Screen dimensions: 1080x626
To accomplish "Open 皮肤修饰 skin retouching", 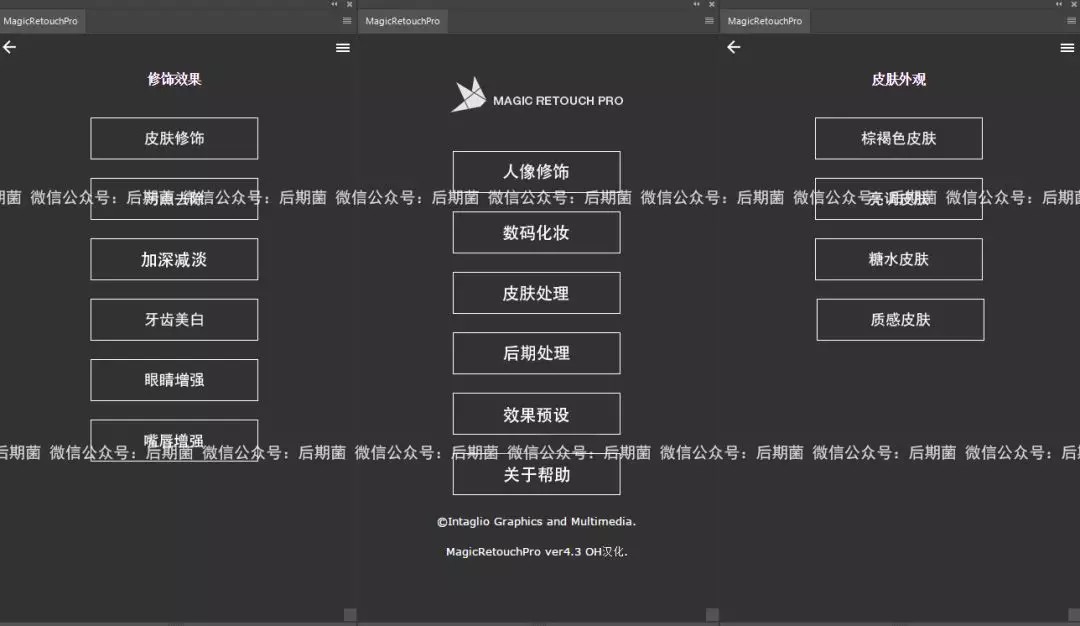I will click(174, 138).
